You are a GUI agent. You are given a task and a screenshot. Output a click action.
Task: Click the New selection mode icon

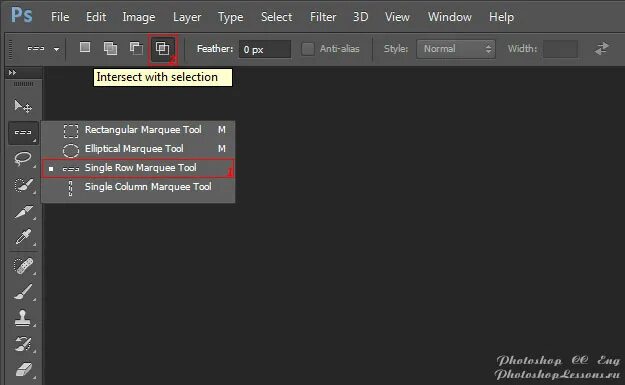coord(85,48)
